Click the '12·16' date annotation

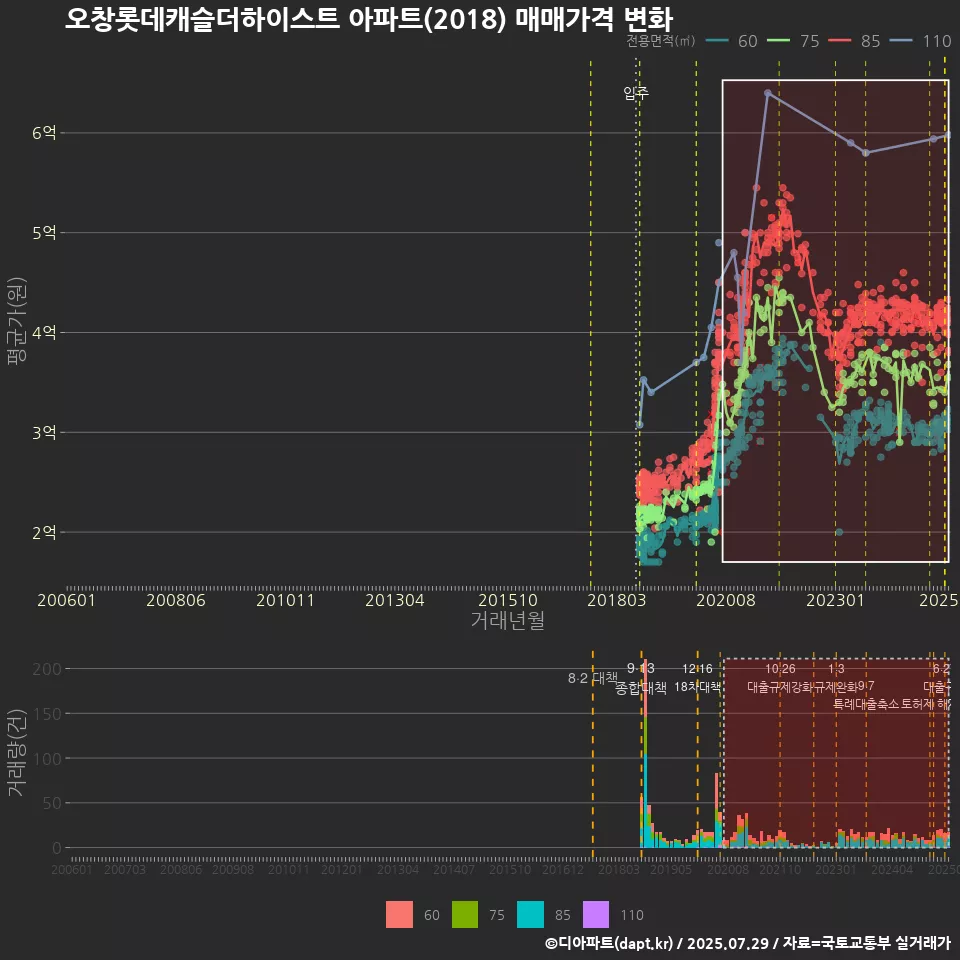697,669
